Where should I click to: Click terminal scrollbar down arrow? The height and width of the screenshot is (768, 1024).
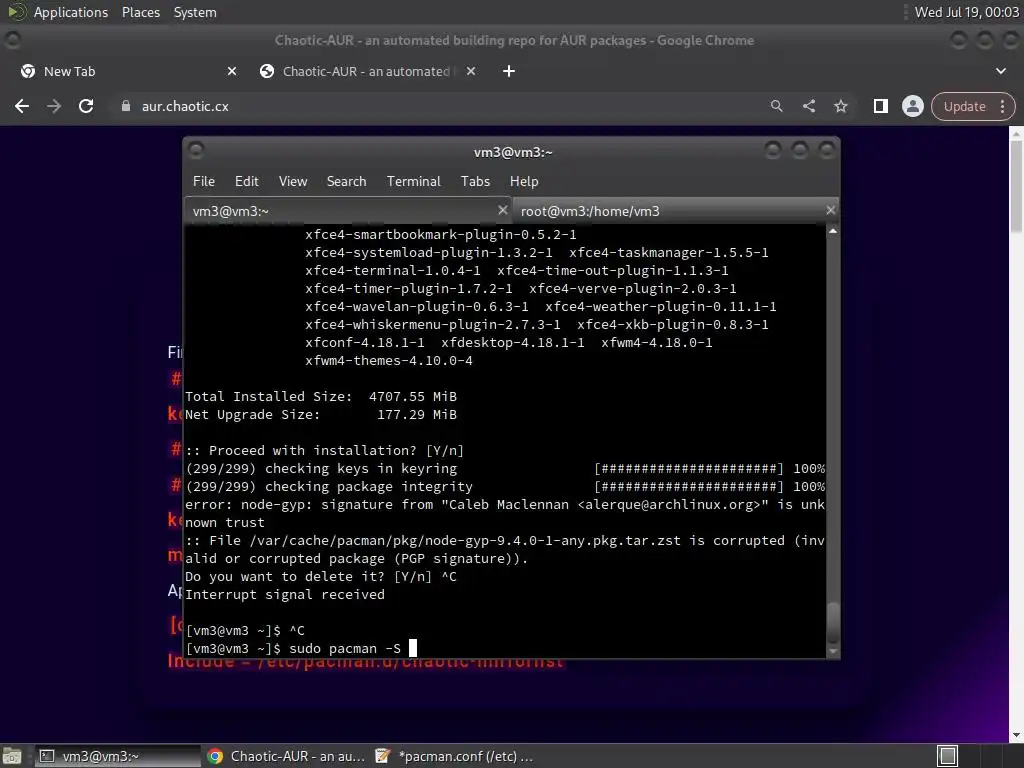pos(833,651)
